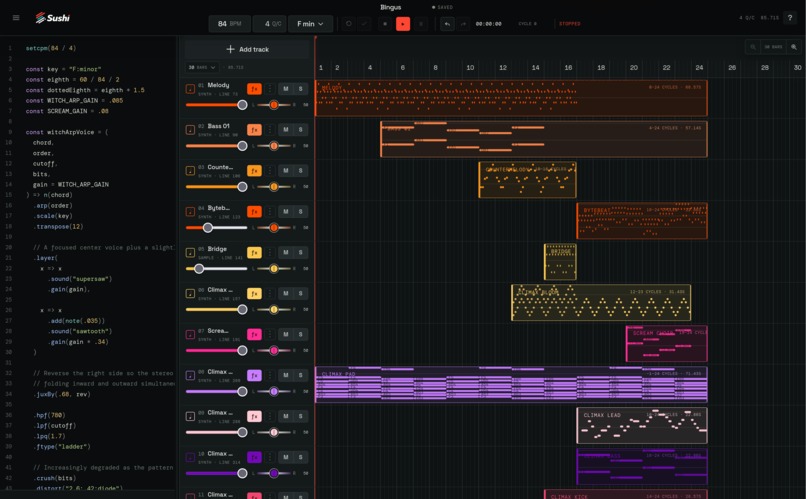Click the note icon of Melody track
Screen dimensions: 806x499
point(190,89)
